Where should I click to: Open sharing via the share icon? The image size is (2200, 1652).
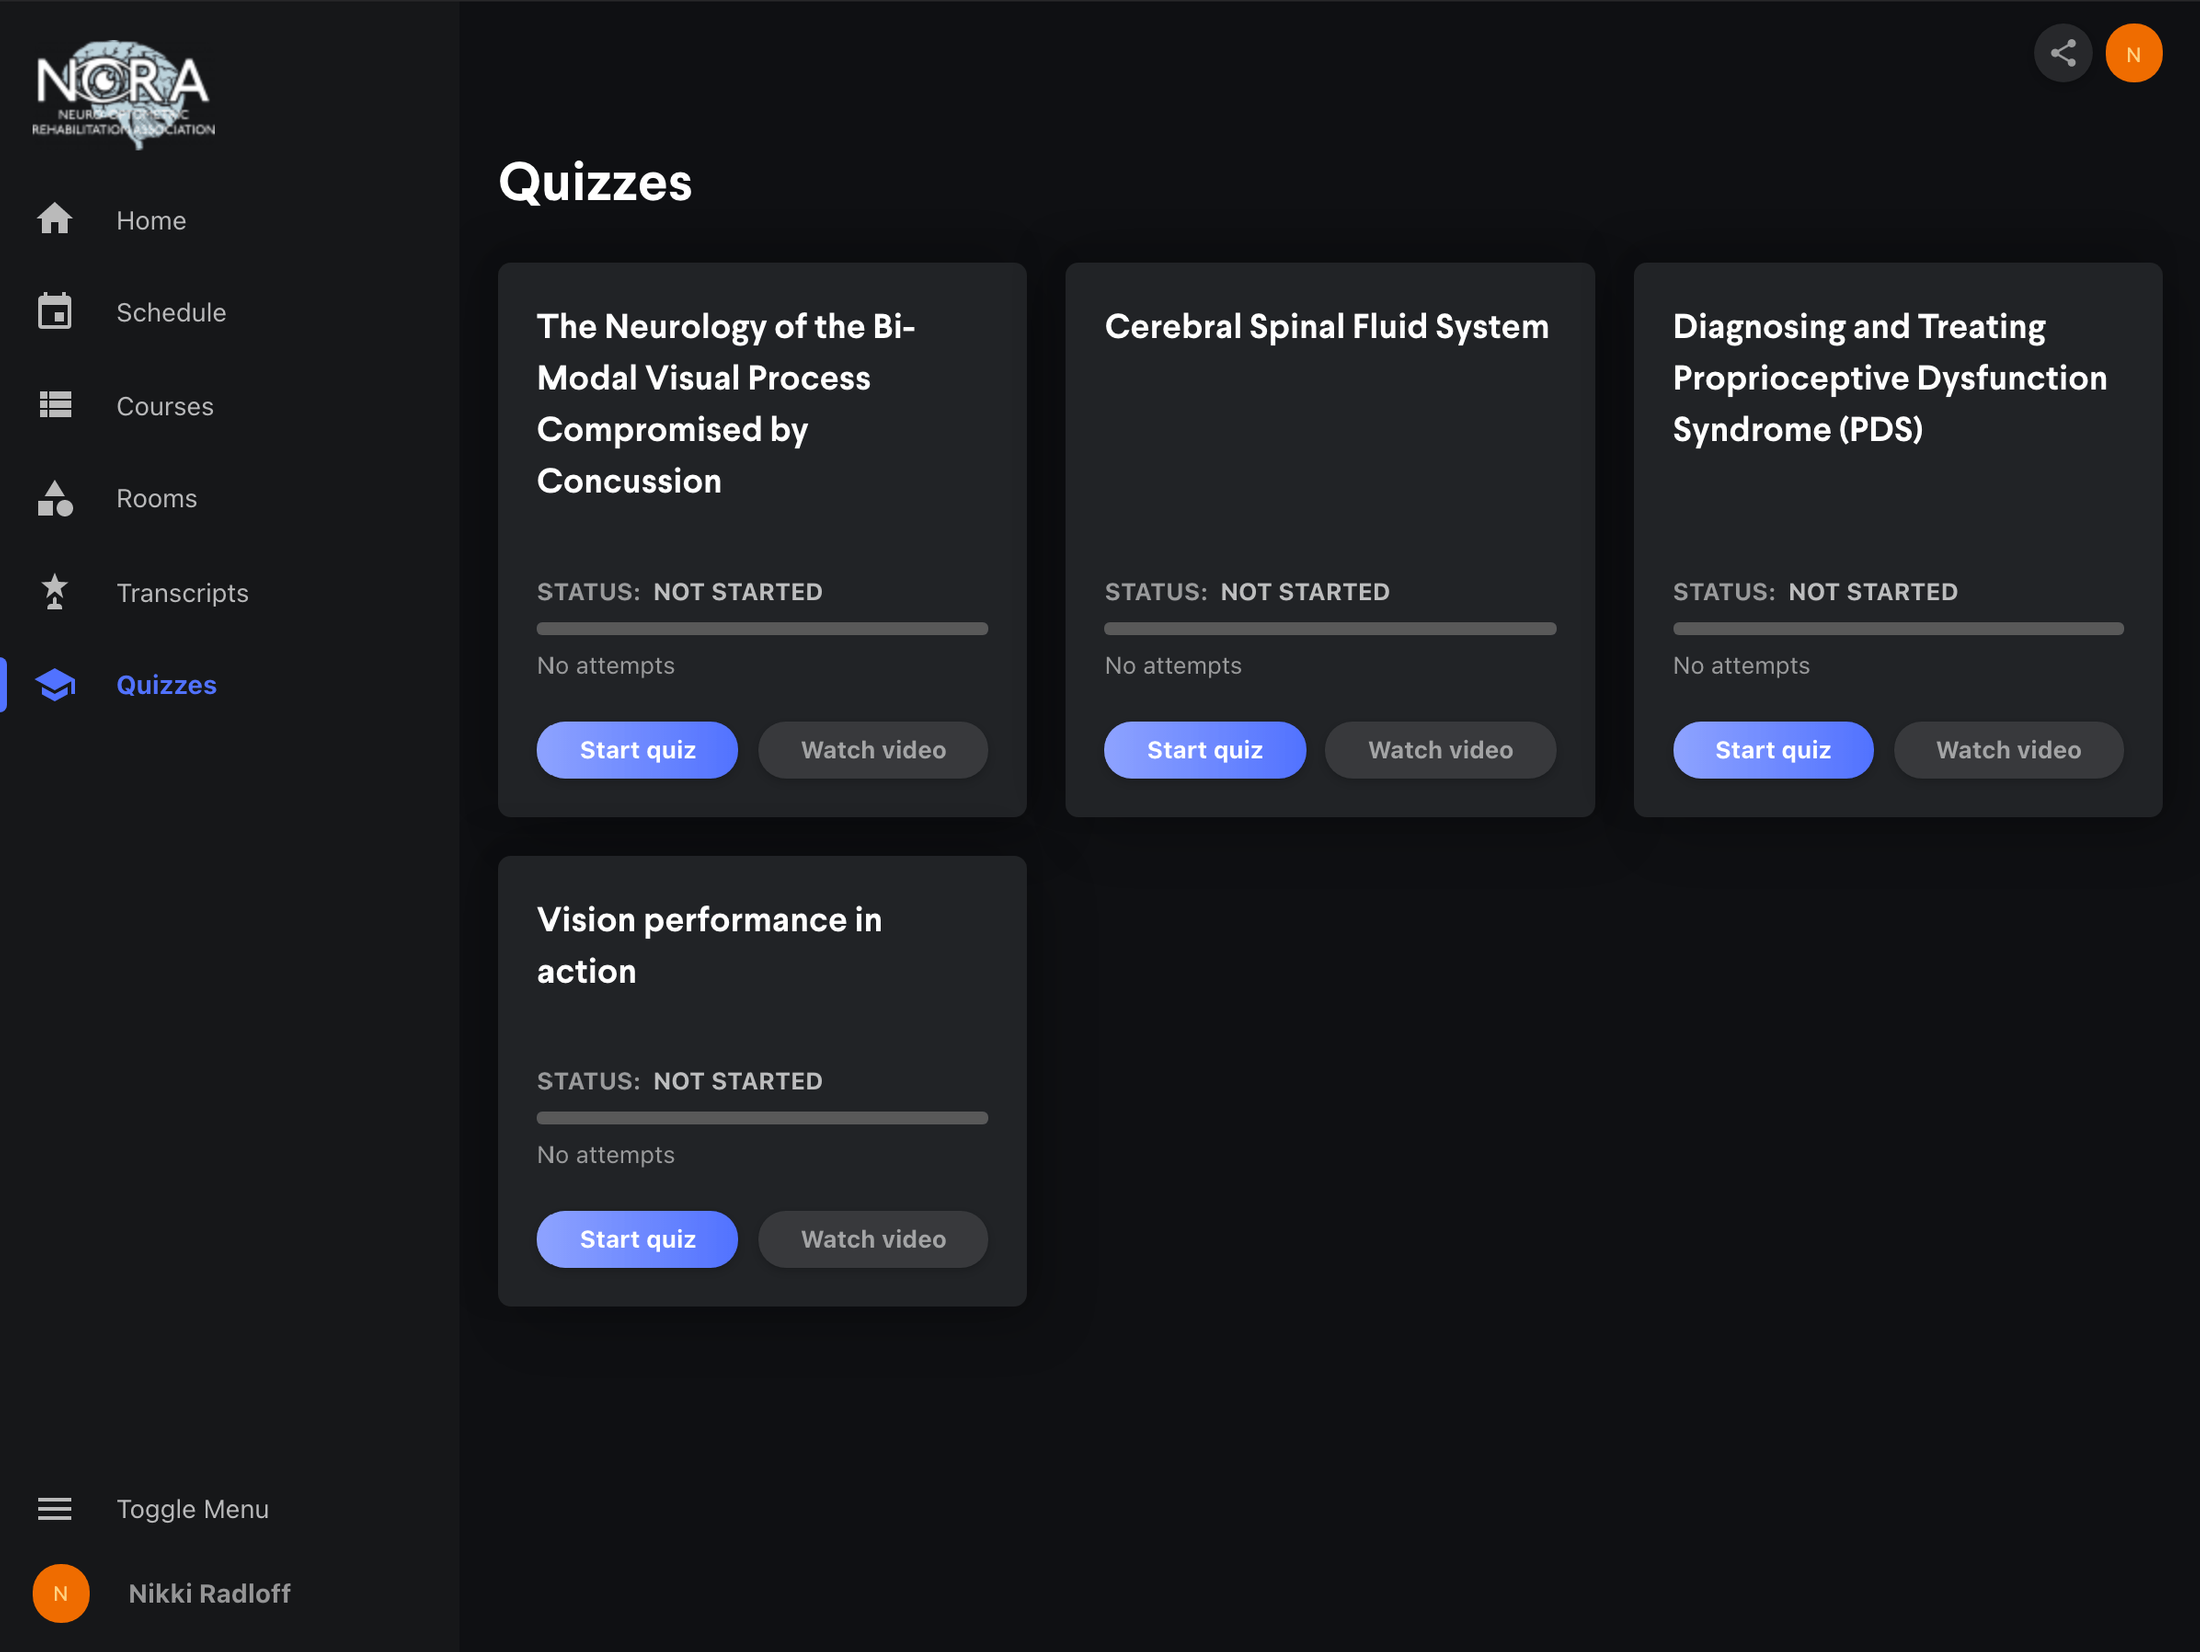tap(2063, 53)
